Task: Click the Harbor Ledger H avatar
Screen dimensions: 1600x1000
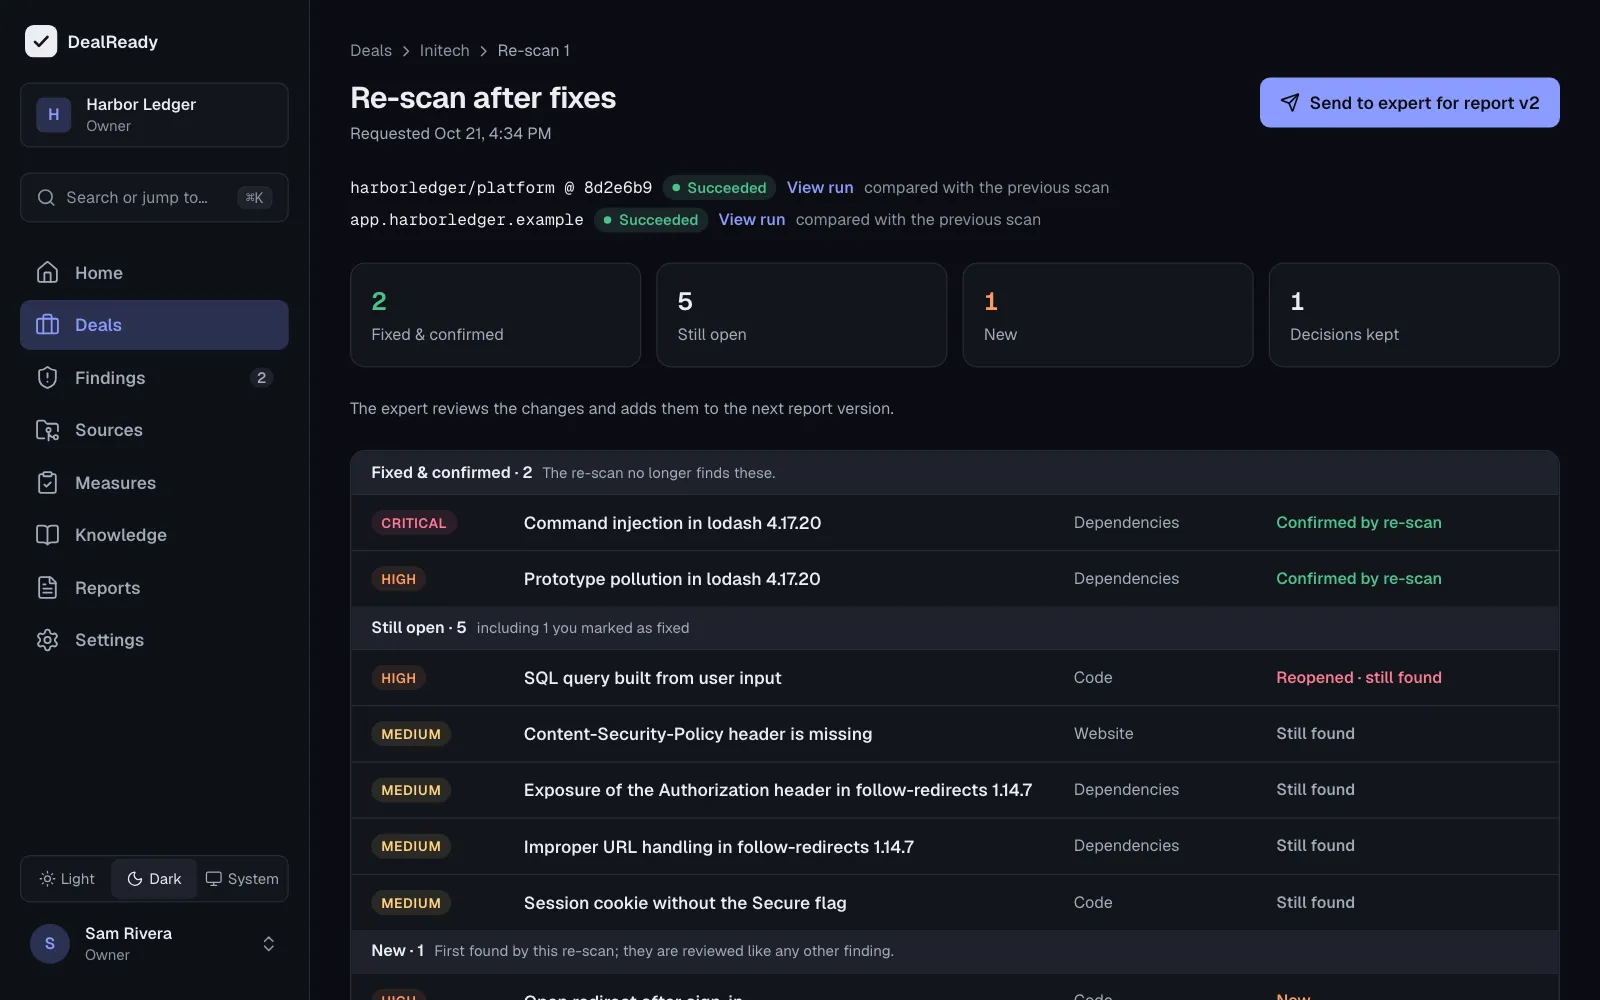Action: point(54,115)
